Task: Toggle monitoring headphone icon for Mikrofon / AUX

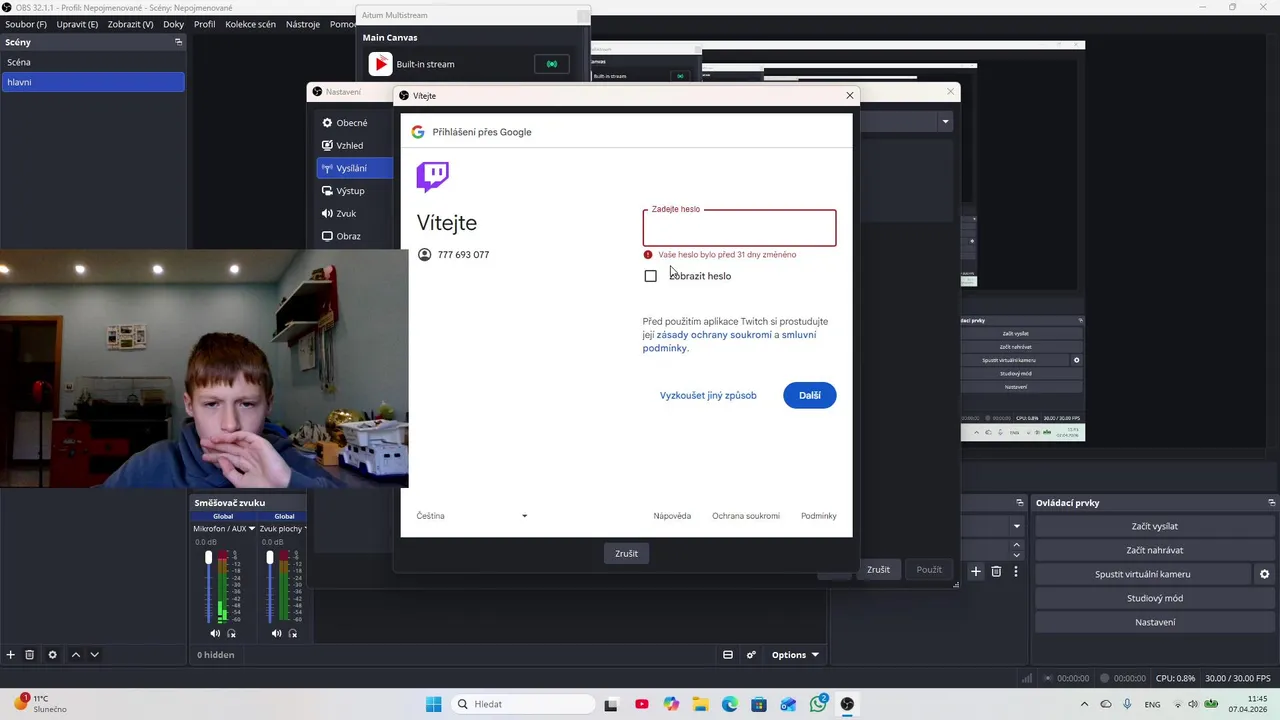Action: click(232, 633)
